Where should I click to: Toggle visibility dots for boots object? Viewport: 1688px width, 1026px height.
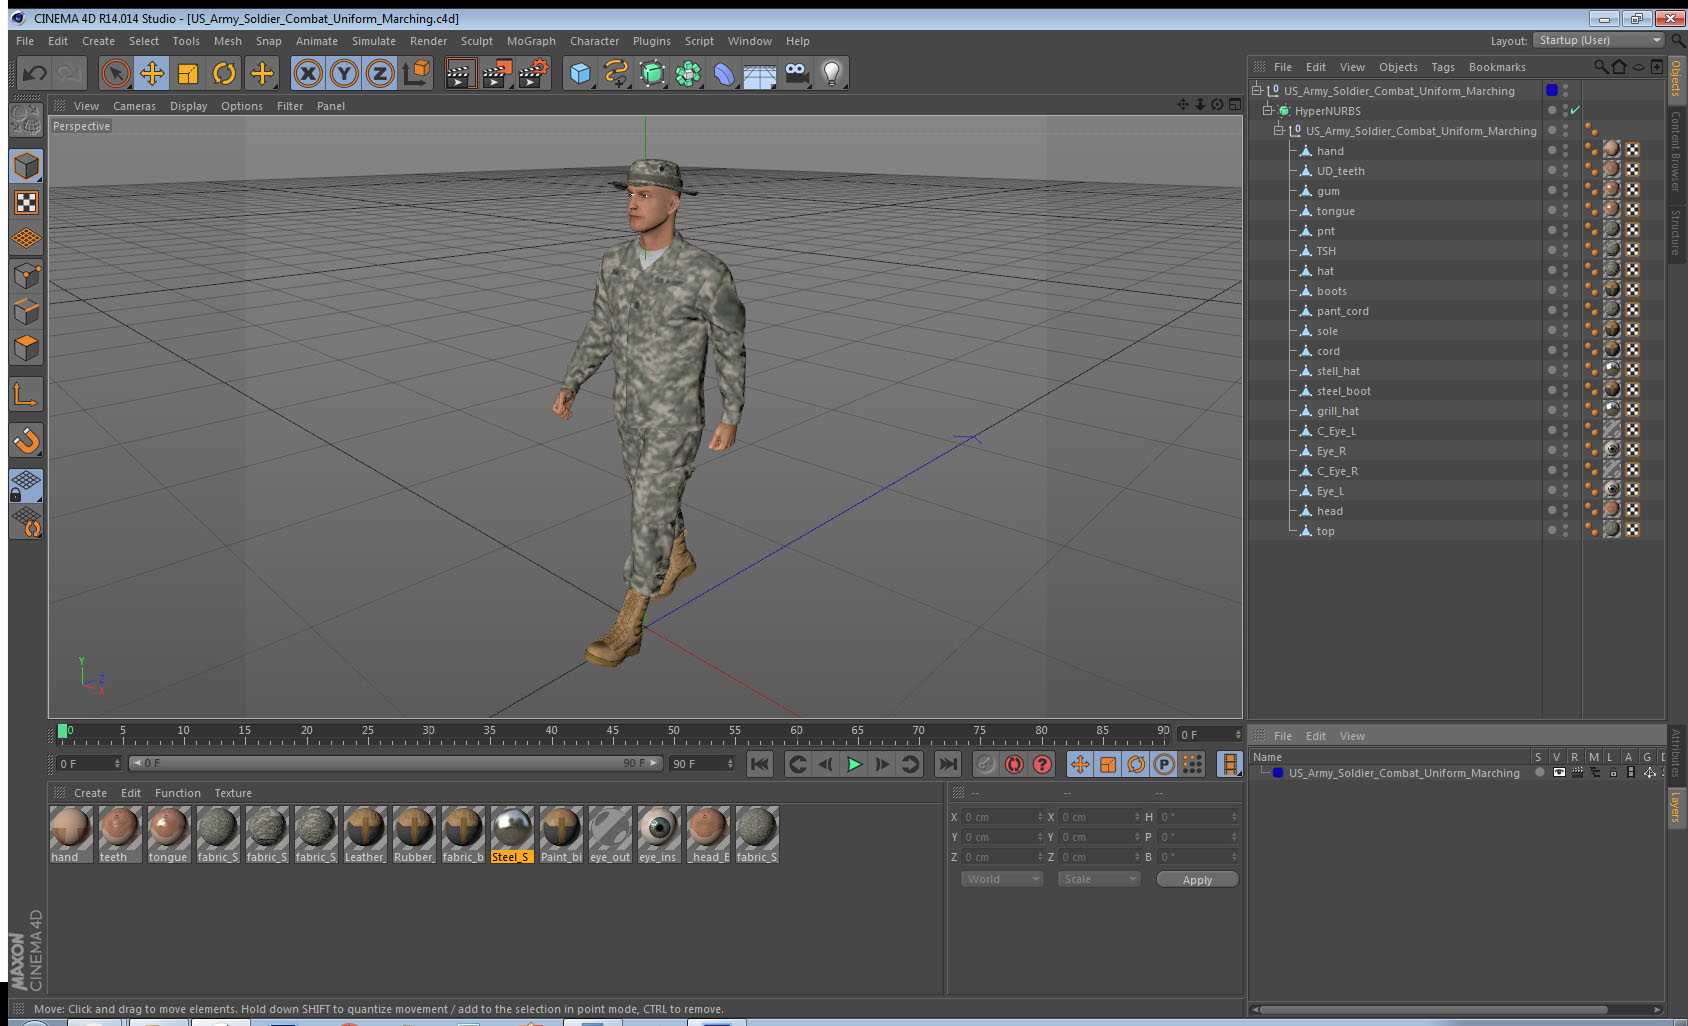[x=1565, y=290]
